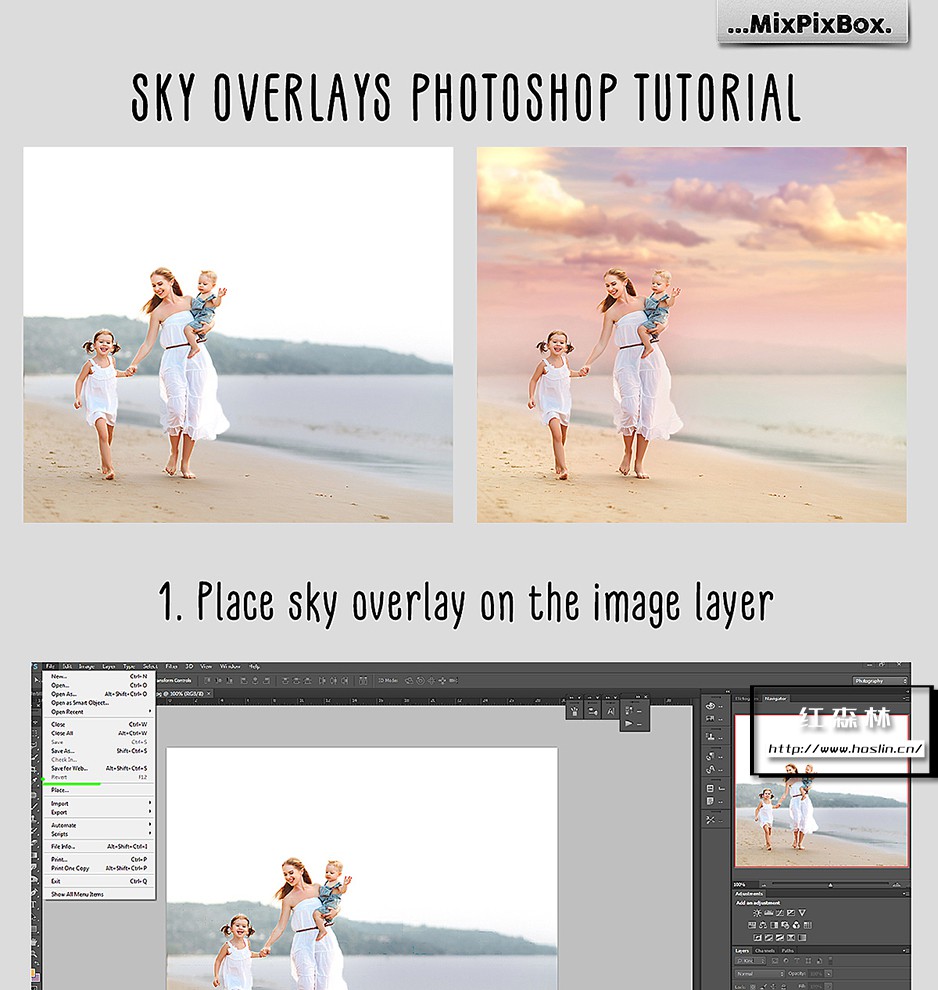Open the Character collapsed panel icon
The height and width of the screenshot is (990, 938).
(611, 711)
